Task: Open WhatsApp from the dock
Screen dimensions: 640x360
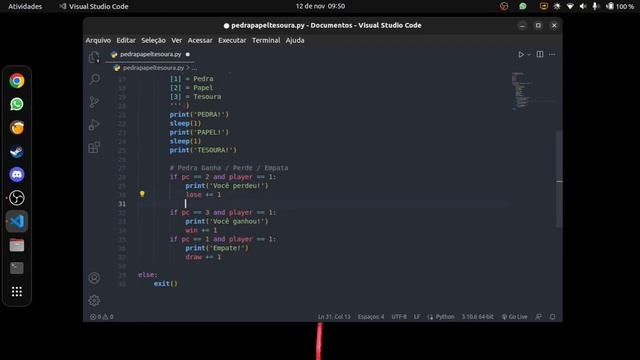Action: pyautogui.click(x=17, y=104)
